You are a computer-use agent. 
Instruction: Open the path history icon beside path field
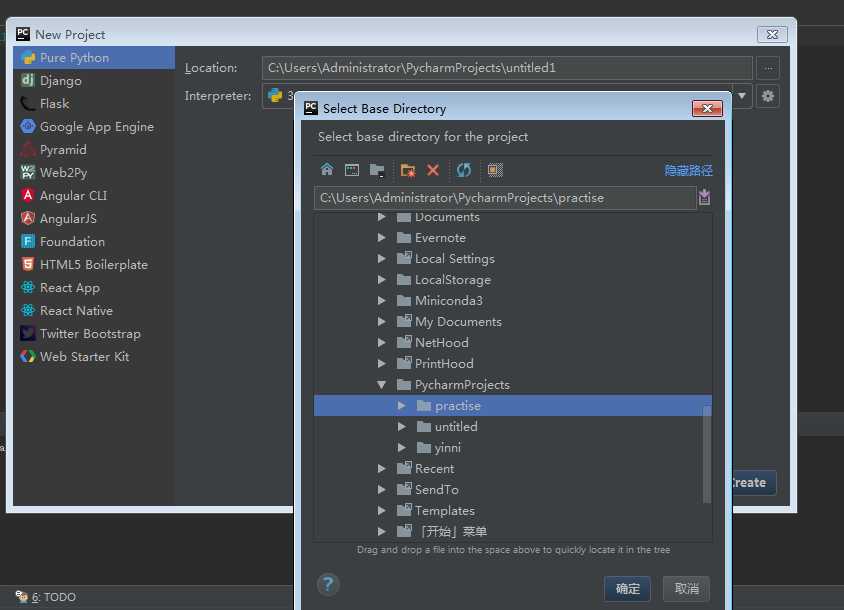pyautogui.click(x=704, y=197)
